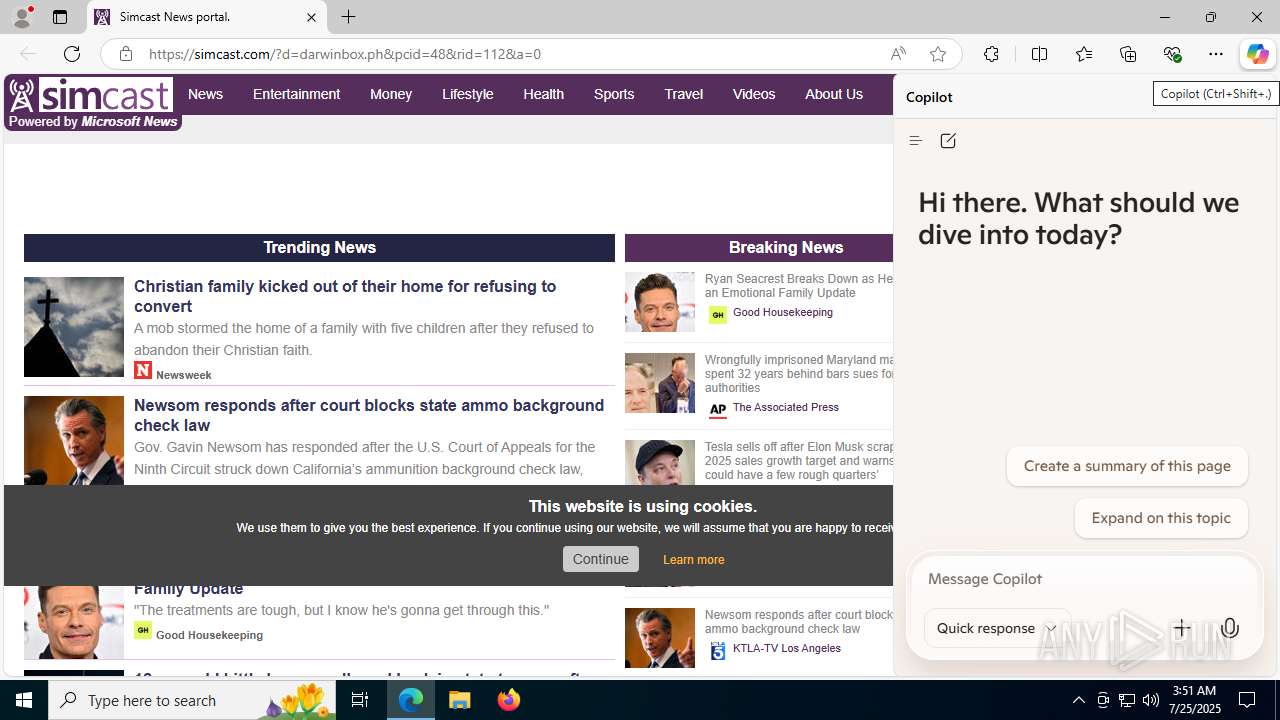Image resolution: width=1280 pixels, height=720 pixels.
Task: Open the Windows Start menu
Action: (x=24, y=700)
